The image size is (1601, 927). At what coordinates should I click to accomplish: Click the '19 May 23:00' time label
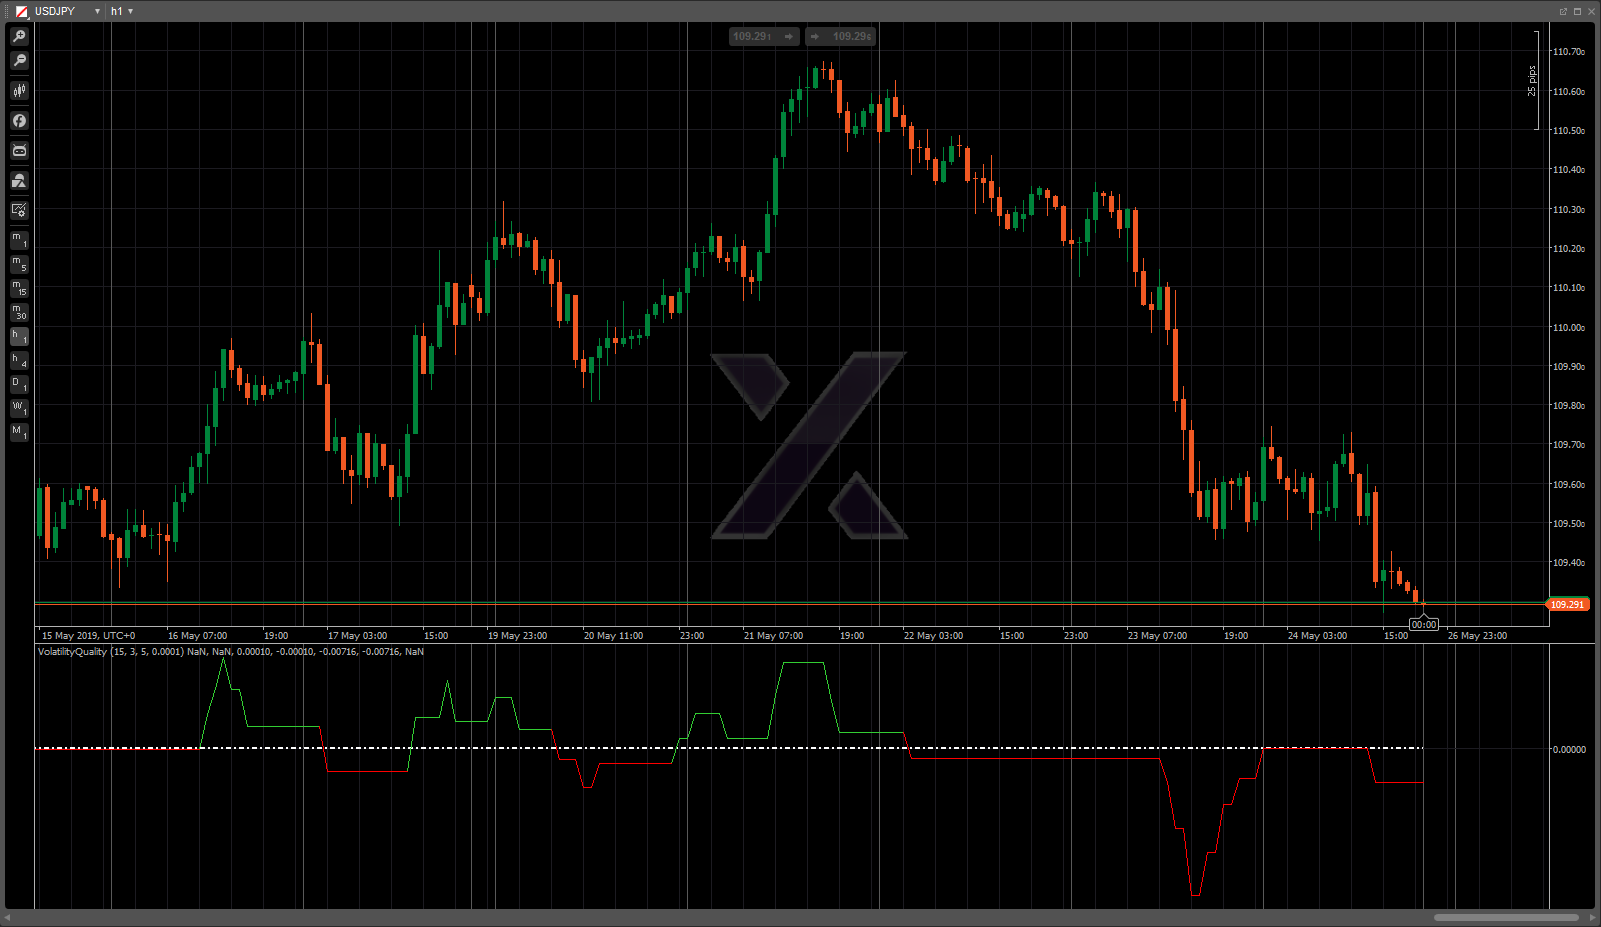pyautogui.click(x=517, y=636)
